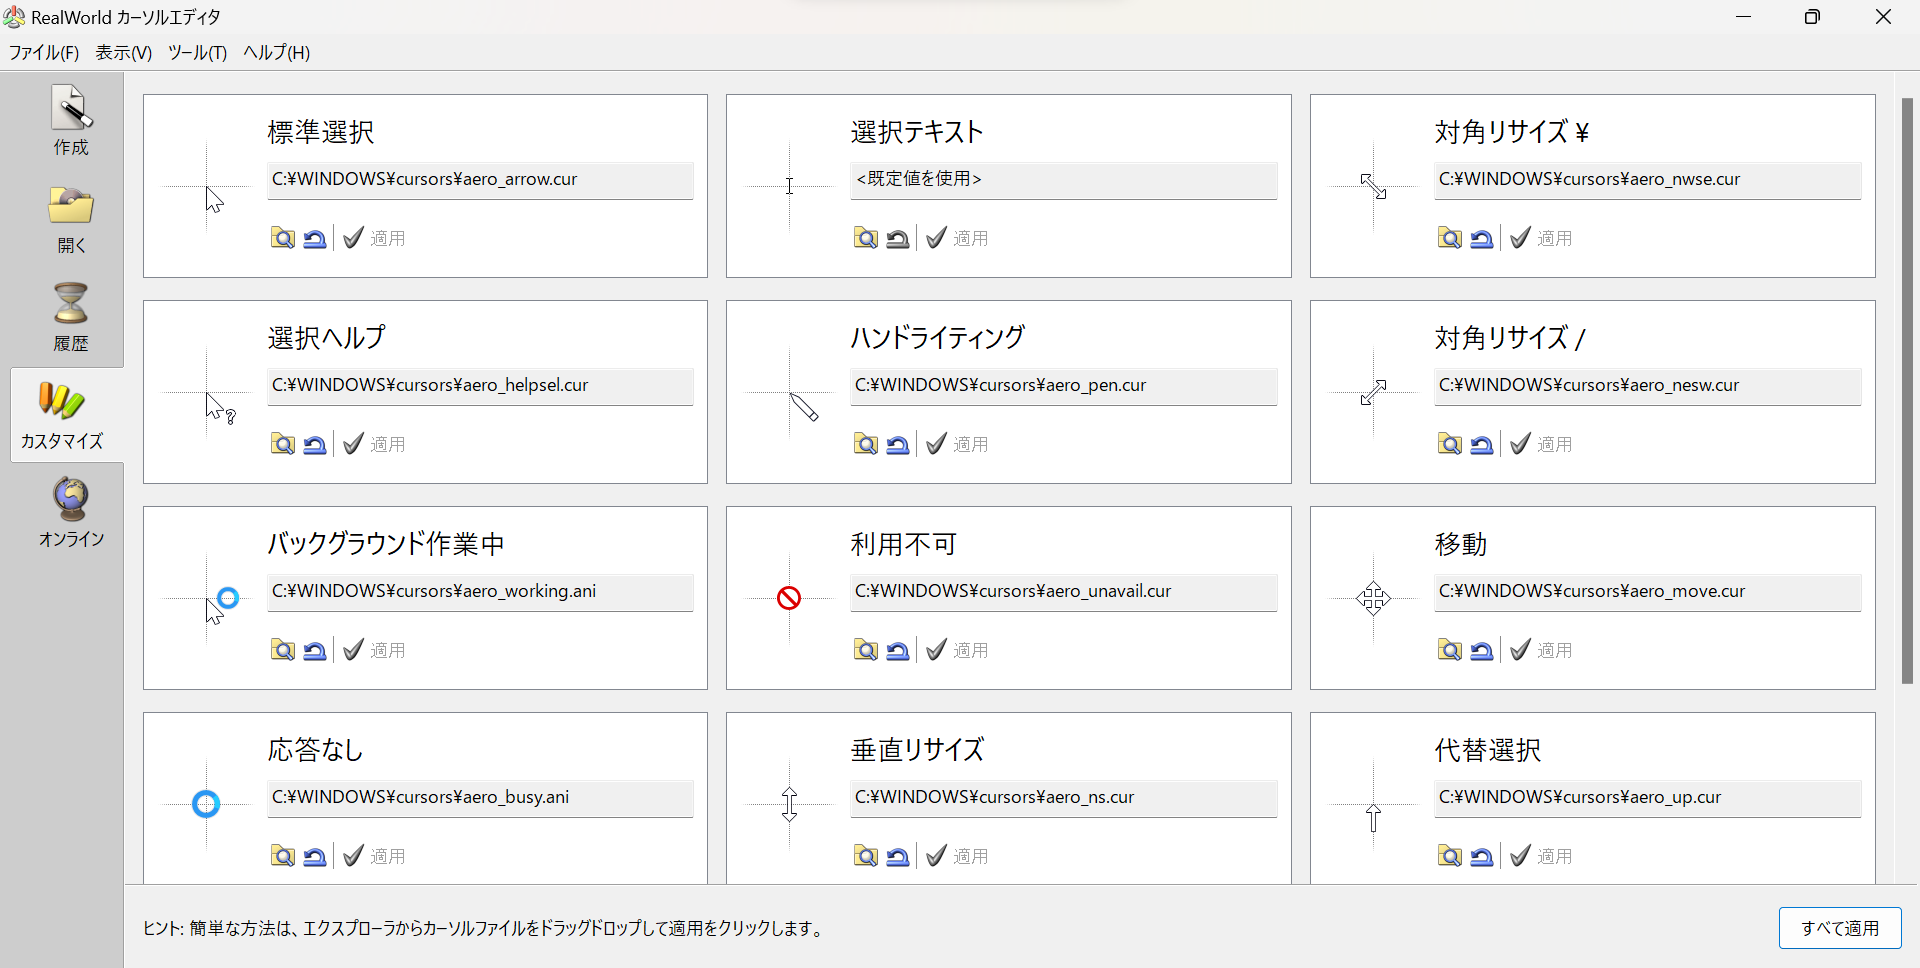Click the aero_arrow.cur path field
This screenshot has width=1920, height=968.
480,180
